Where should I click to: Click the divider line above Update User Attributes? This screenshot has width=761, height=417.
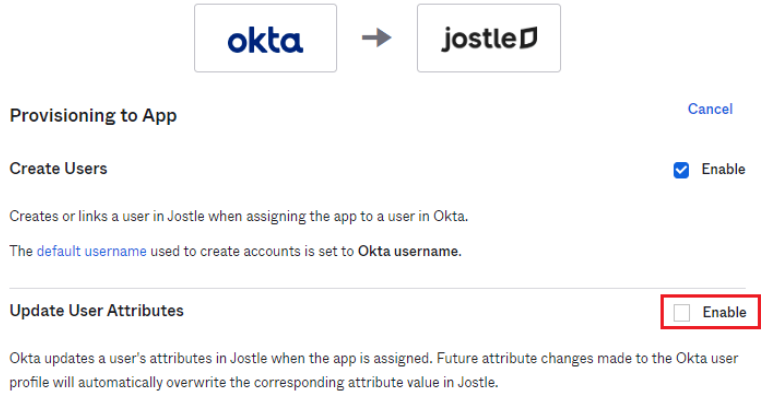378,288
